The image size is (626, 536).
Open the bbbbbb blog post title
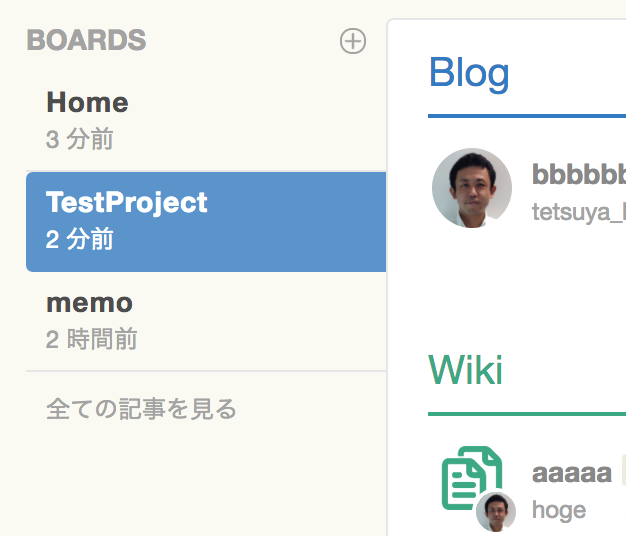[579, 174]
